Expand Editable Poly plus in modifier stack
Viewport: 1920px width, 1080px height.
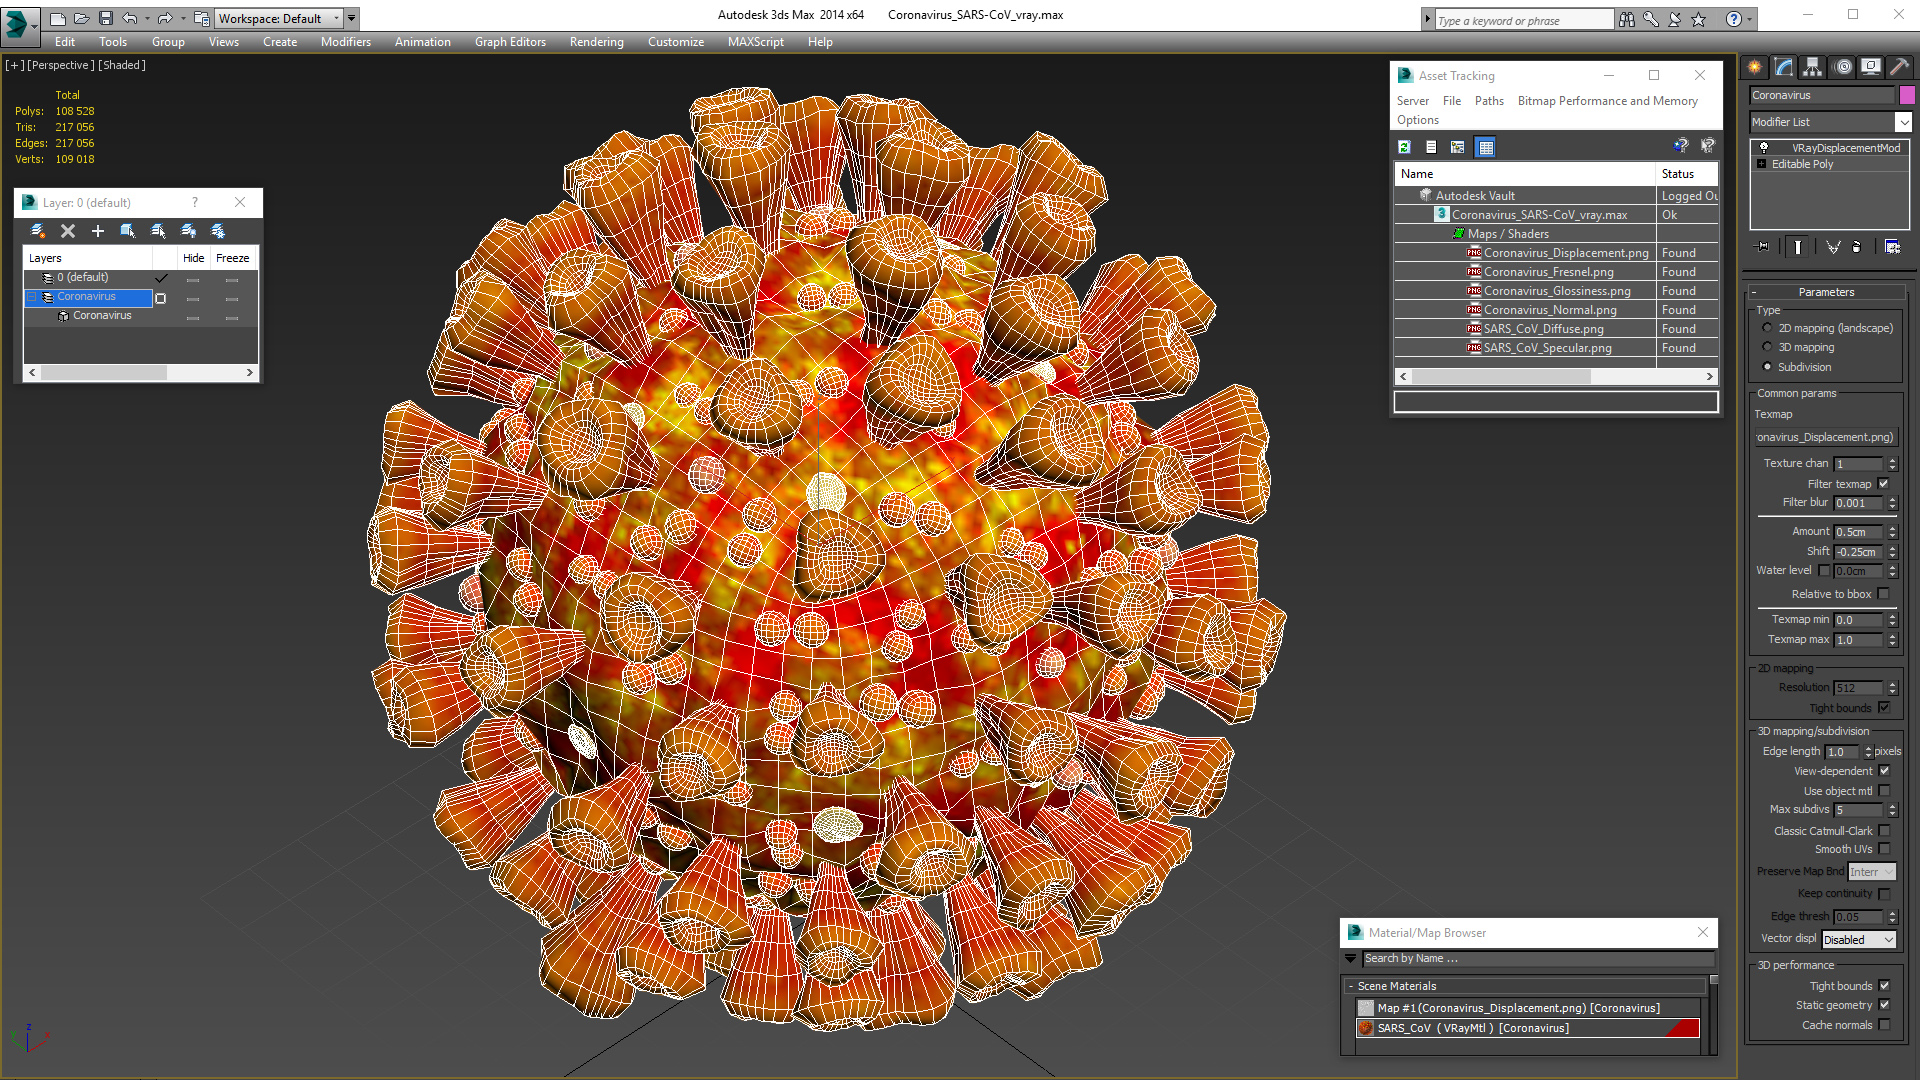[1762, 164]
